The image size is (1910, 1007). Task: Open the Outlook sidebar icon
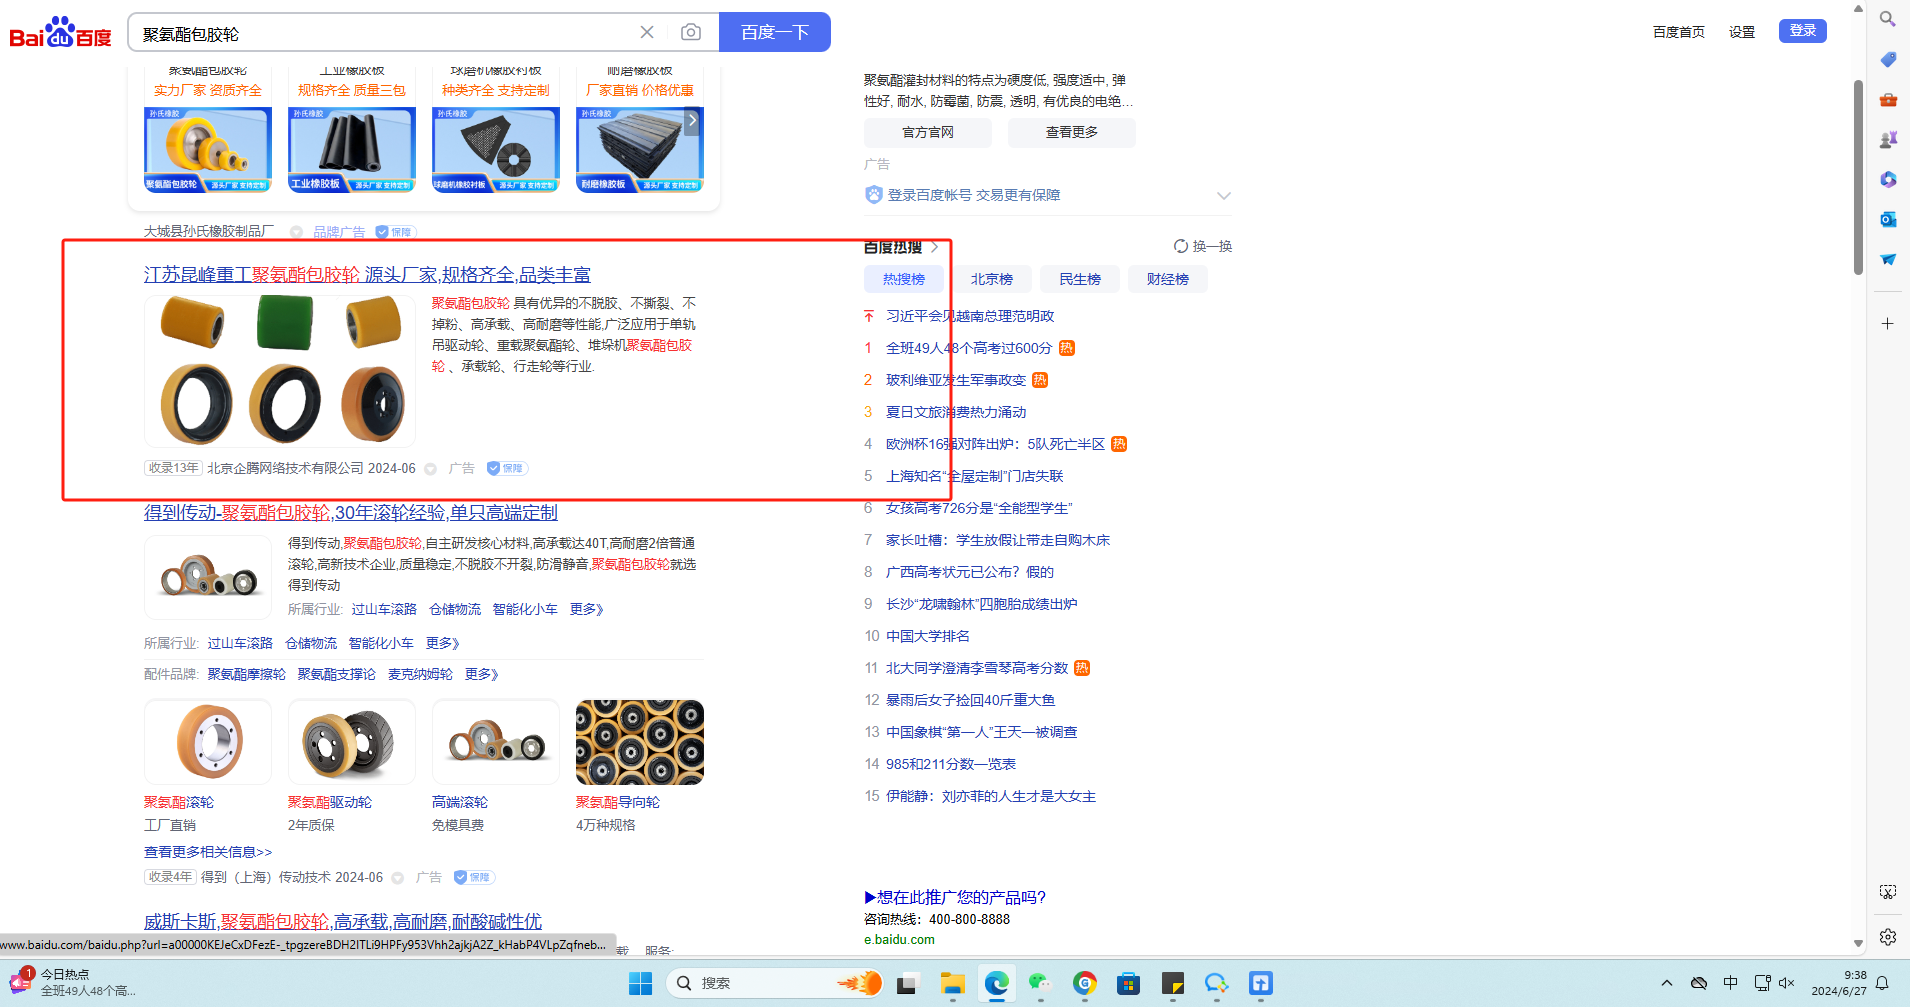(x=1888, y=219)
